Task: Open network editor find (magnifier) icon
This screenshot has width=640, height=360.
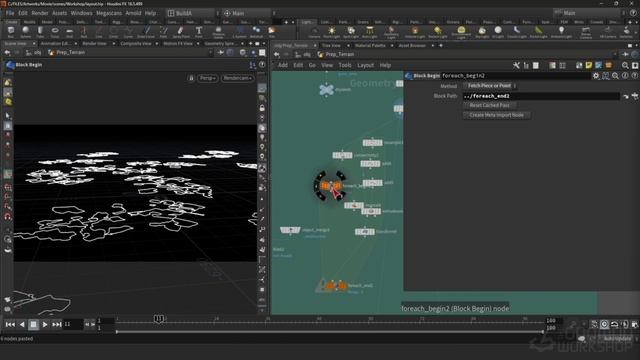Action: click(x=625, y=65)
